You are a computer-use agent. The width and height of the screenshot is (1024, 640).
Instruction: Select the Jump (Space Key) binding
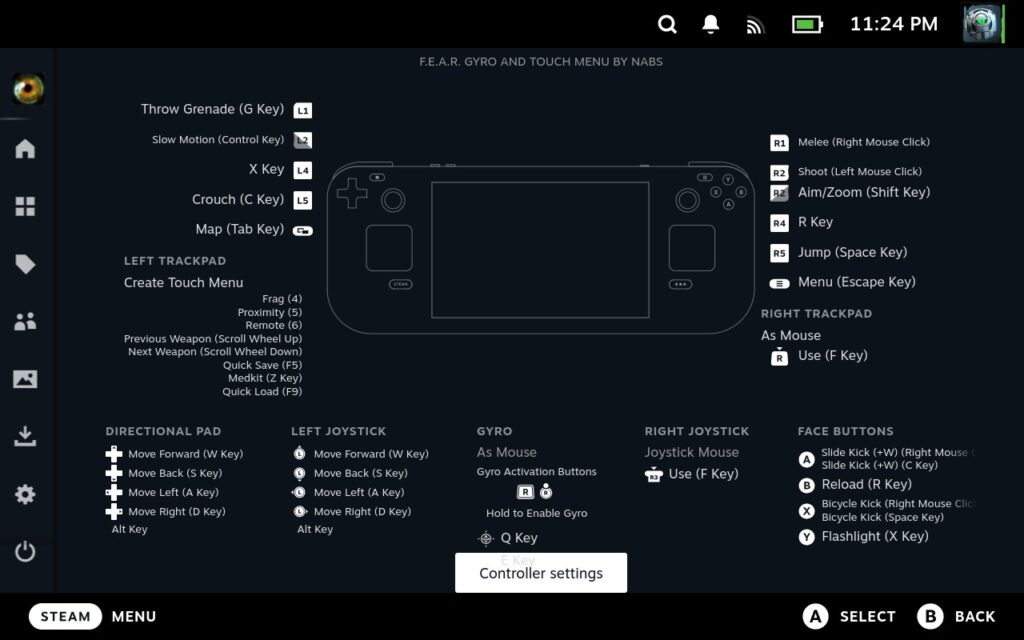(x=852, y=252)
